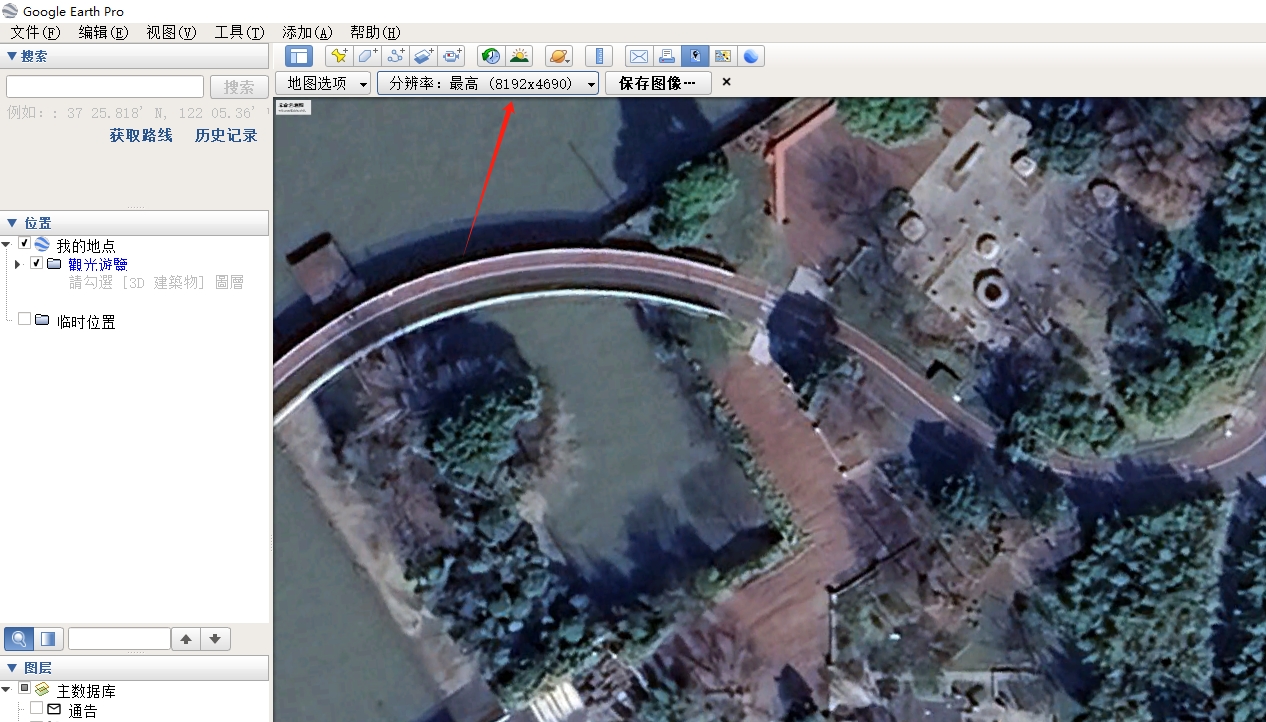The height and width of the screenshot is (722, 1266).
Task: Open the 地图选项 dropdown
Action: click(324, 83)
